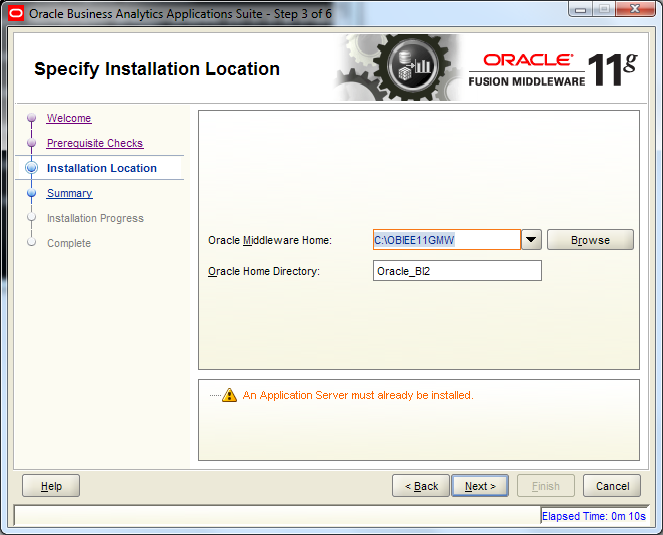Click the Help button

pos(51,486)
